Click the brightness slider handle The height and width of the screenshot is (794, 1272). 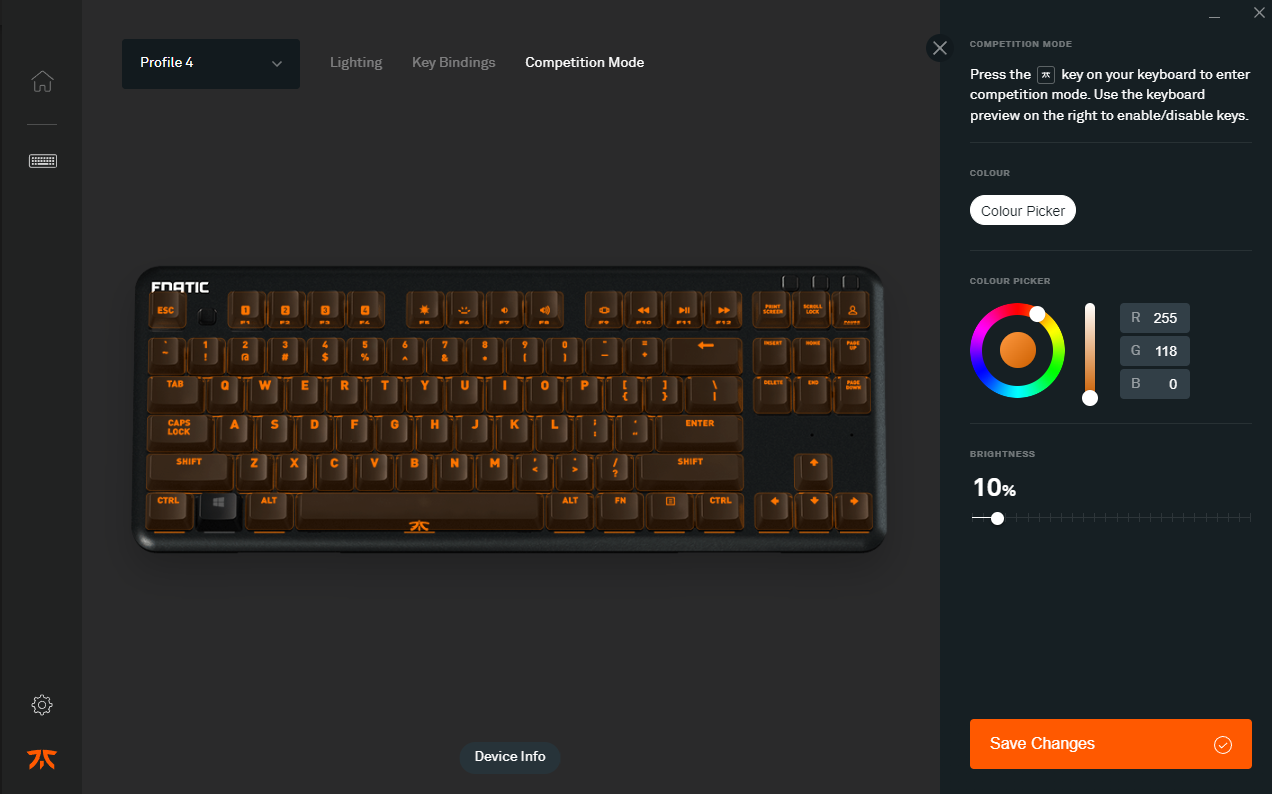pos(997,518)
